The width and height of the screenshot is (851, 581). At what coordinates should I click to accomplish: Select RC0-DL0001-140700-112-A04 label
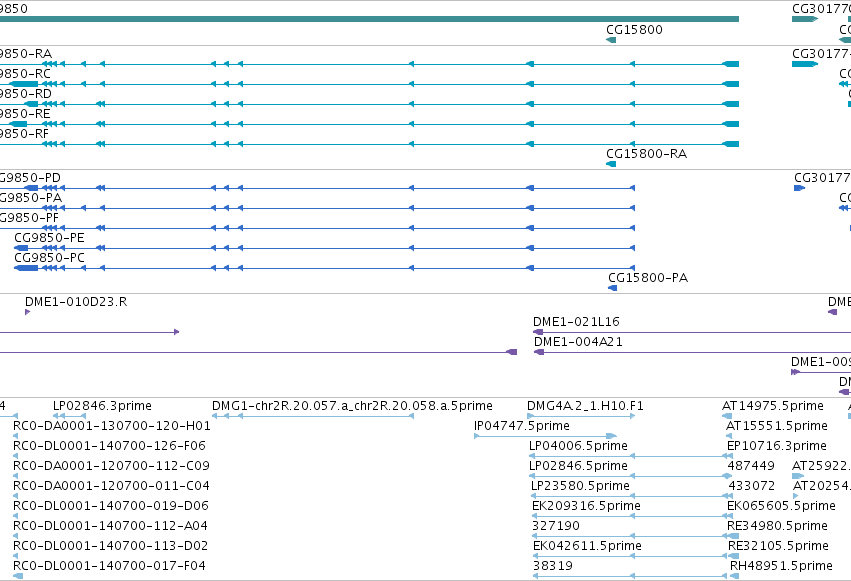(110, 526)
